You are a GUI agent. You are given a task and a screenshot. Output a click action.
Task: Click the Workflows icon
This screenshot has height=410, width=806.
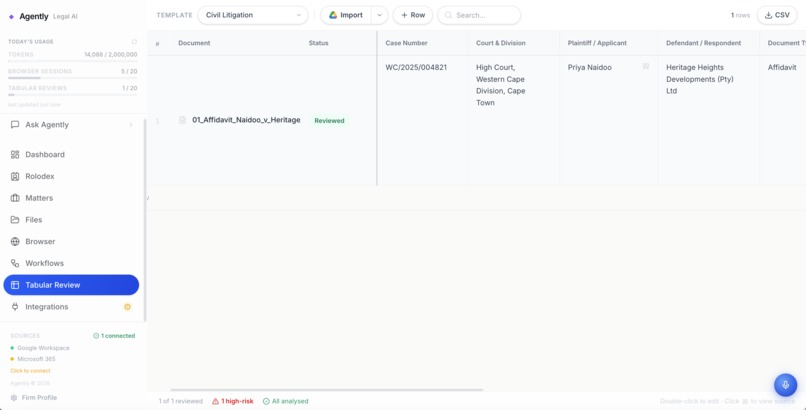click(15, 263)
